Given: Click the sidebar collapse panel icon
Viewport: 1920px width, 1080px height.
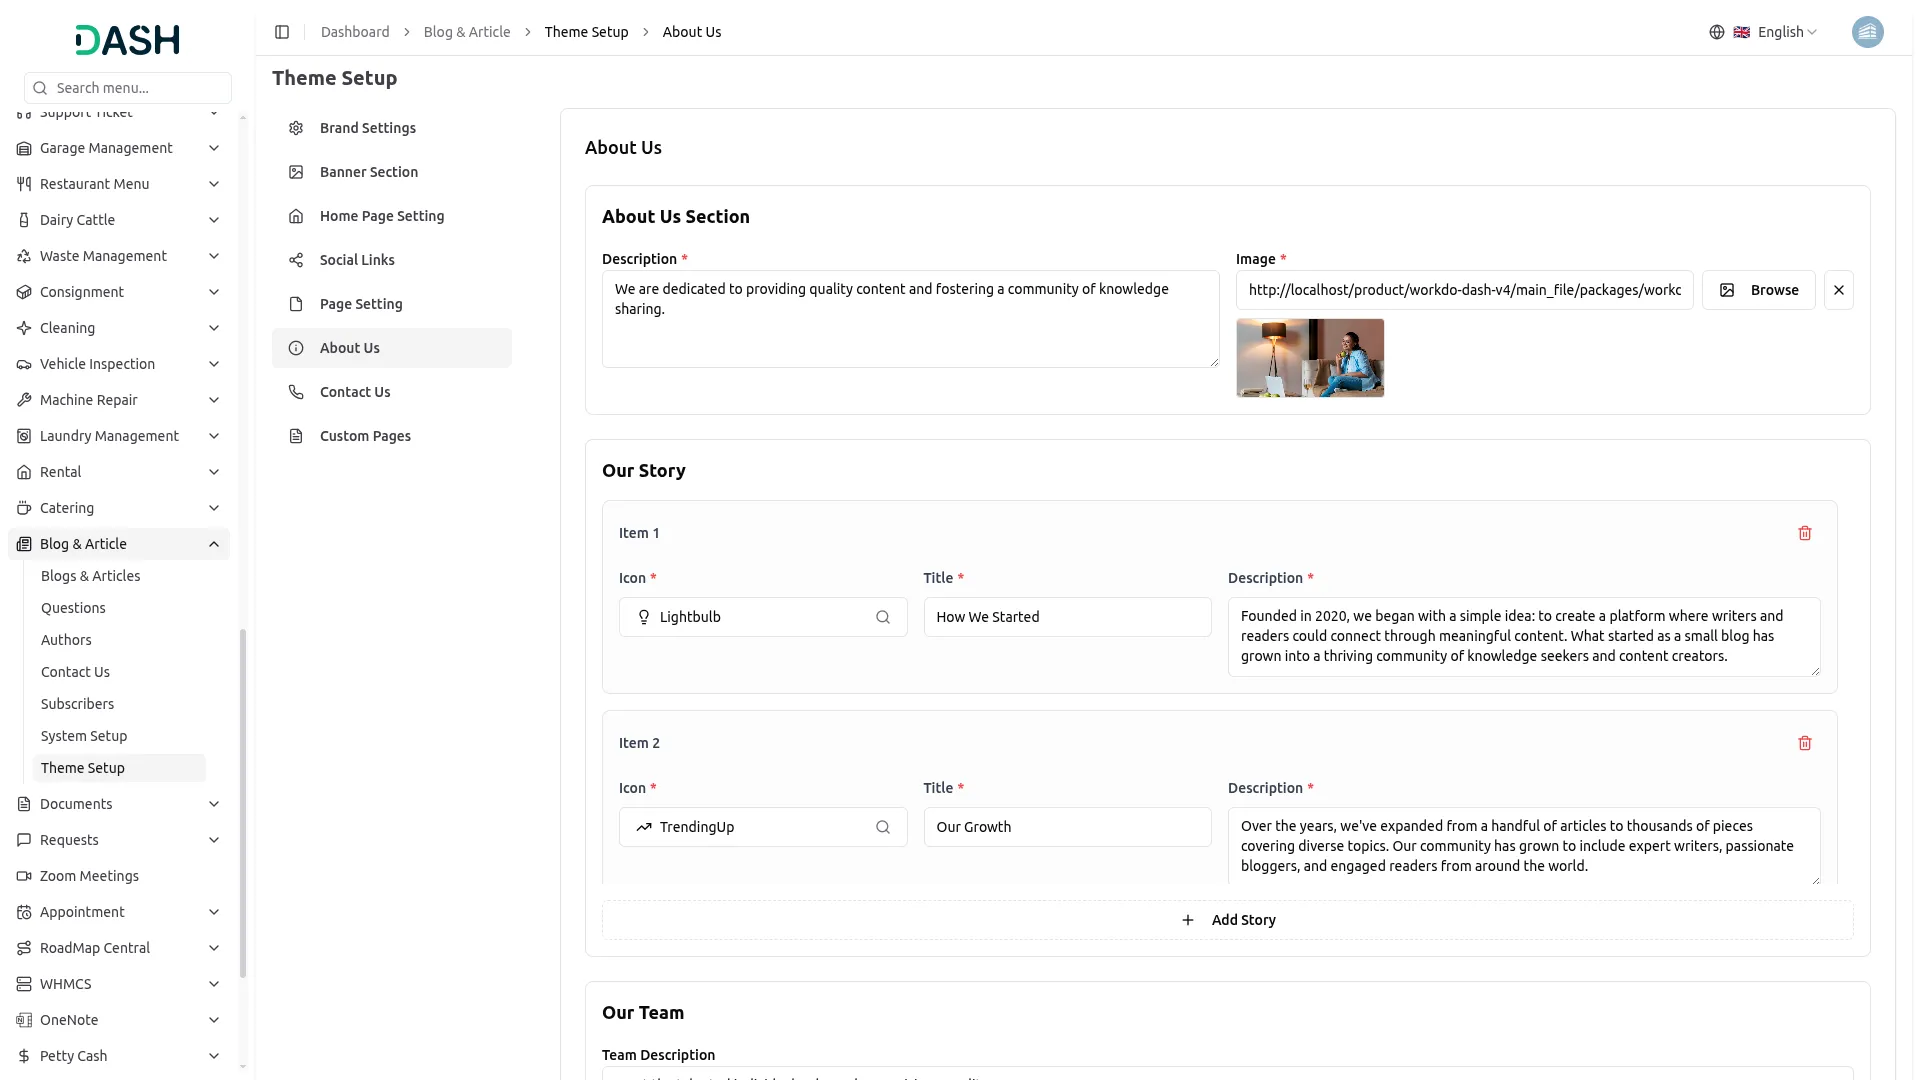Looking at the screenshot, I should click(x=282, y=32).
